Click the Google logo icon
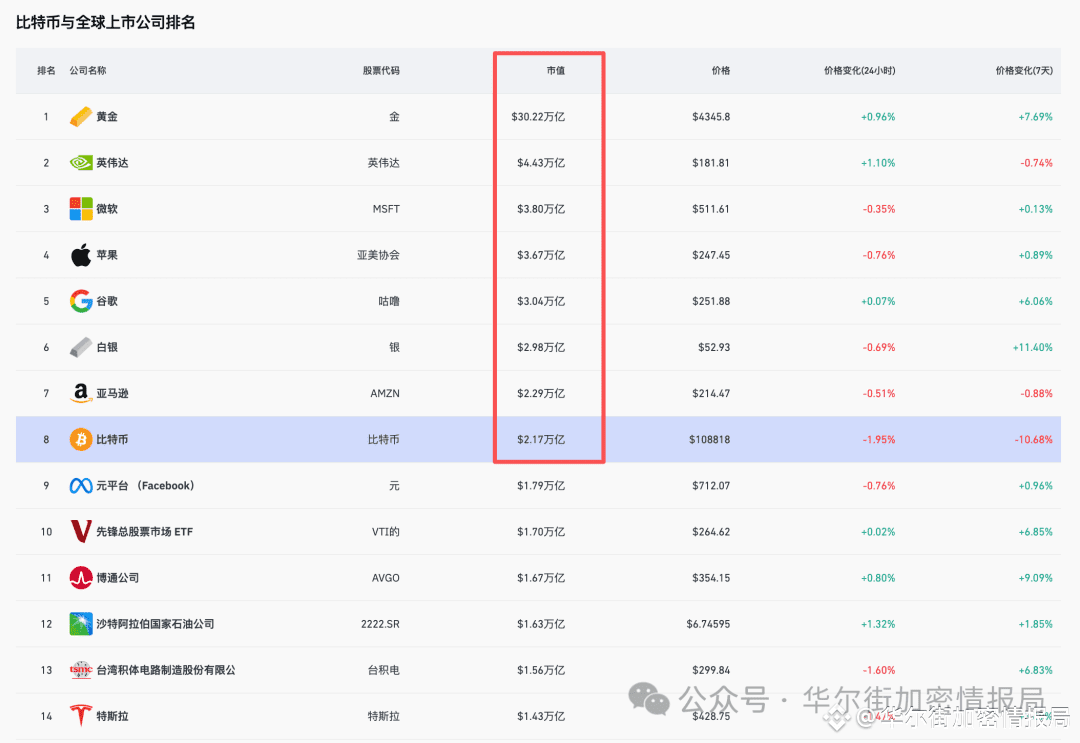The image size is (1080, 743). [81, 301]
